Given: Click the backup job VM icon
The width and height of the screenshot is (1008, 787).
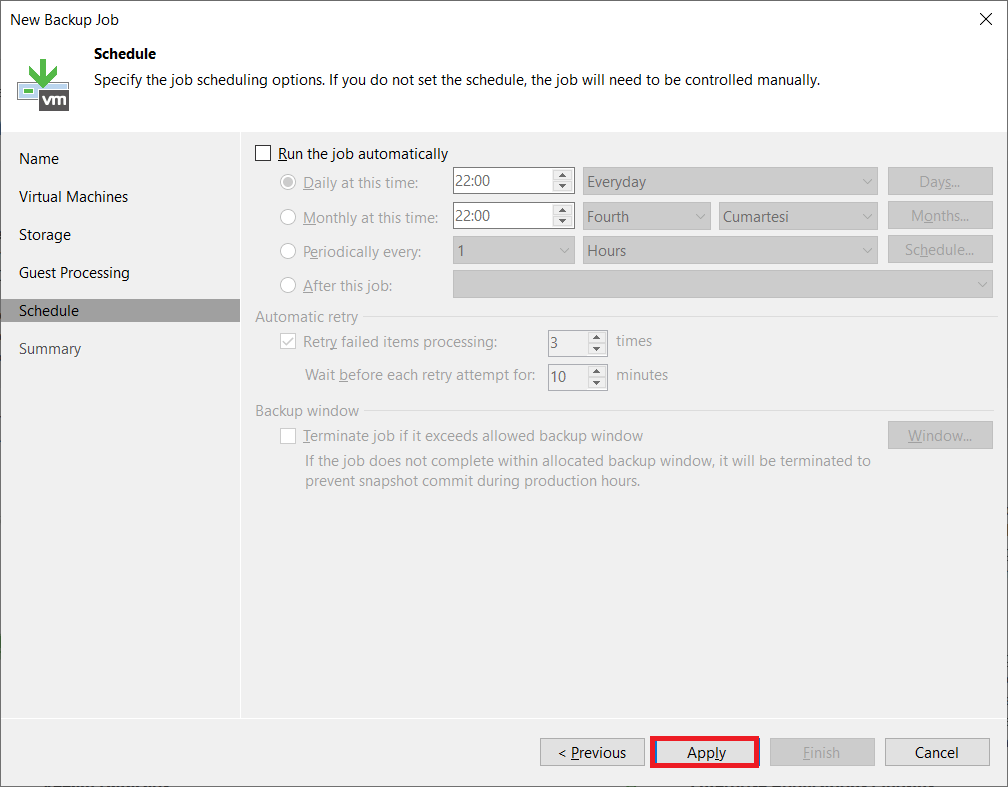Looking at the screenshot, I should pyautogui.click(x=43, y=84).
